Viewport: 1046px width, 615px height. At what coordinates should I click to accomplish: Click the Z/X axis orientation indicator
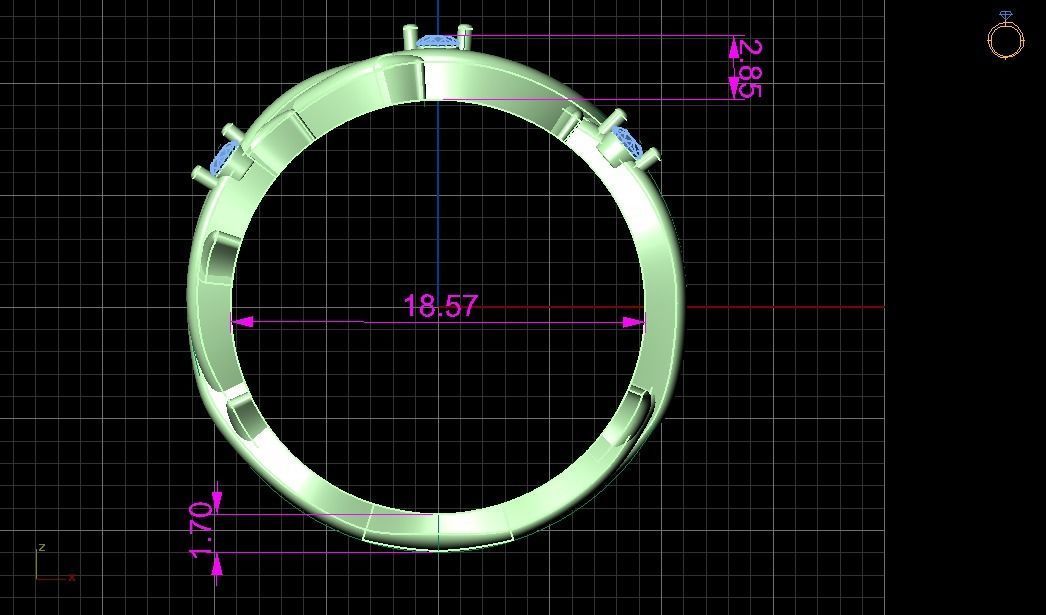tap(55, 563)
